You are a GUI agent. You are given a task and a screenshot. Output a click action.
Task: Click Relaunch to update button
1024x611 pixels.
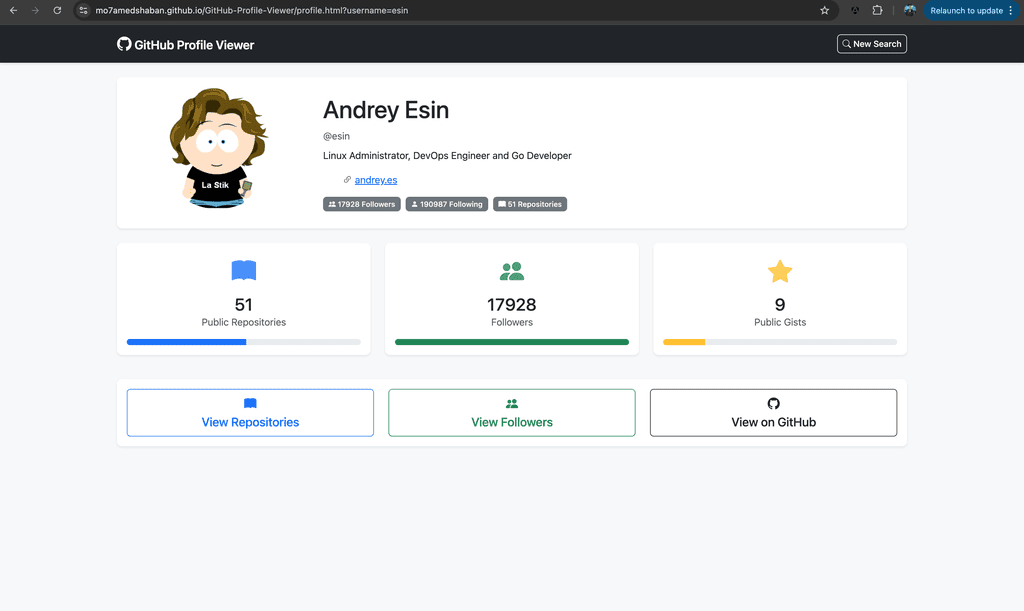(x=971, y=10)
